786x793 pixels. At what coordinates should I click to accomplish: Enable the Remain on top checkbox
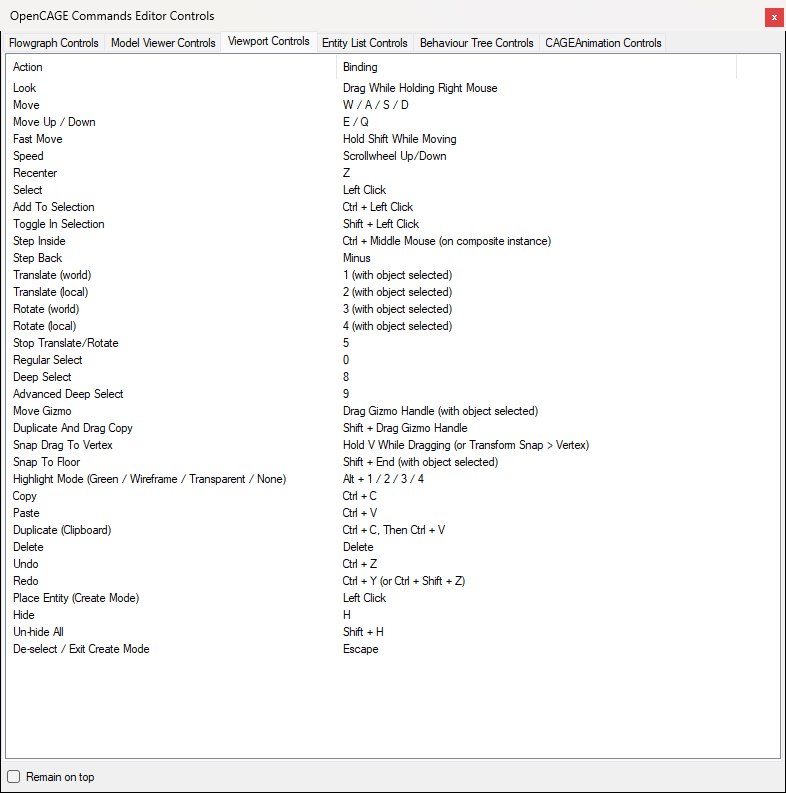coord(14,777)
